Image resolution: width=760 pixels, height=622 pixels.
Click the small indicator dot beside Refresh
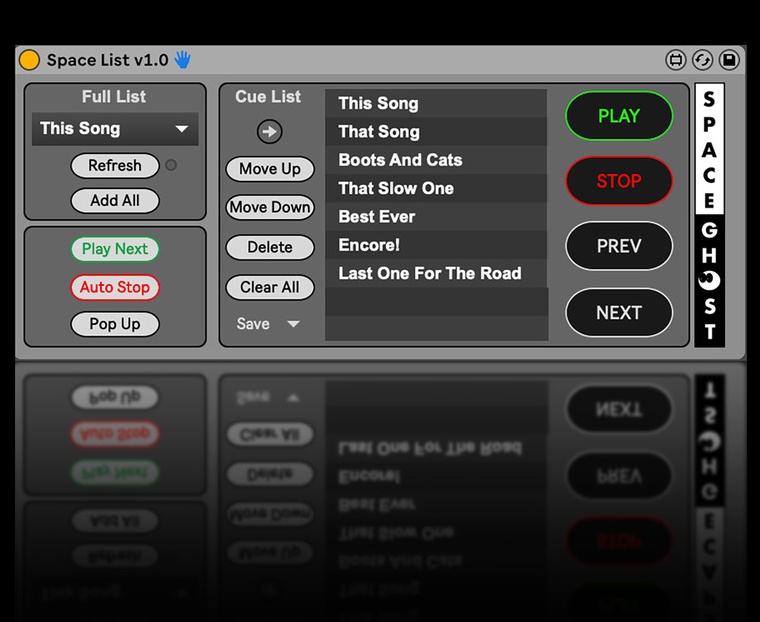coord(171,166)
